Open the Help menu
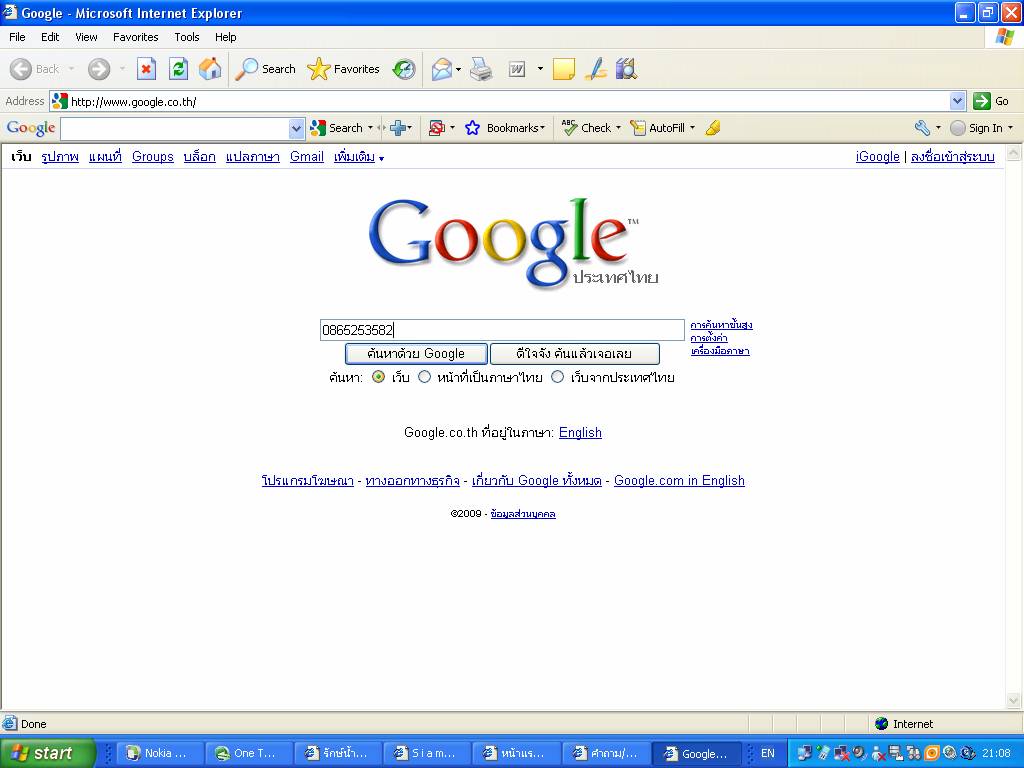 click(x=225, y=37)
